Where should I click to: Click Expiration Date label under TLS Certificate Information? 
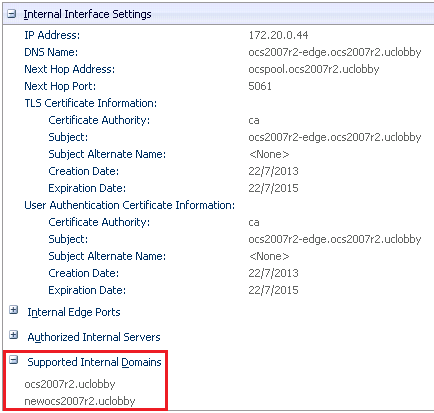pyautogui.click(x=87, y=188)
